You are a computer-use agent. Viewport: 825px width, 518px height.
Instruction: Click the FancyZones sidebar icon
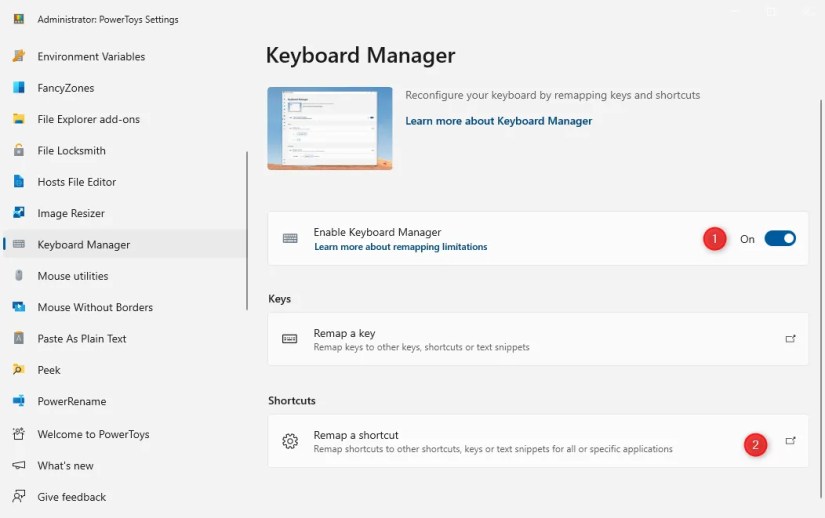[18, 88]
